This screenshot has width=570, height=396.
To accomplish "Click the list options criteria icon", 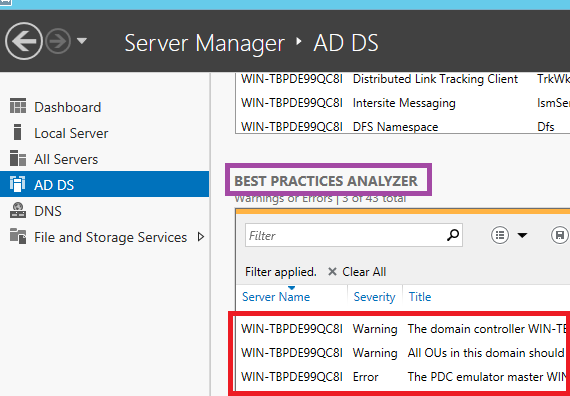I will [500, 235].
